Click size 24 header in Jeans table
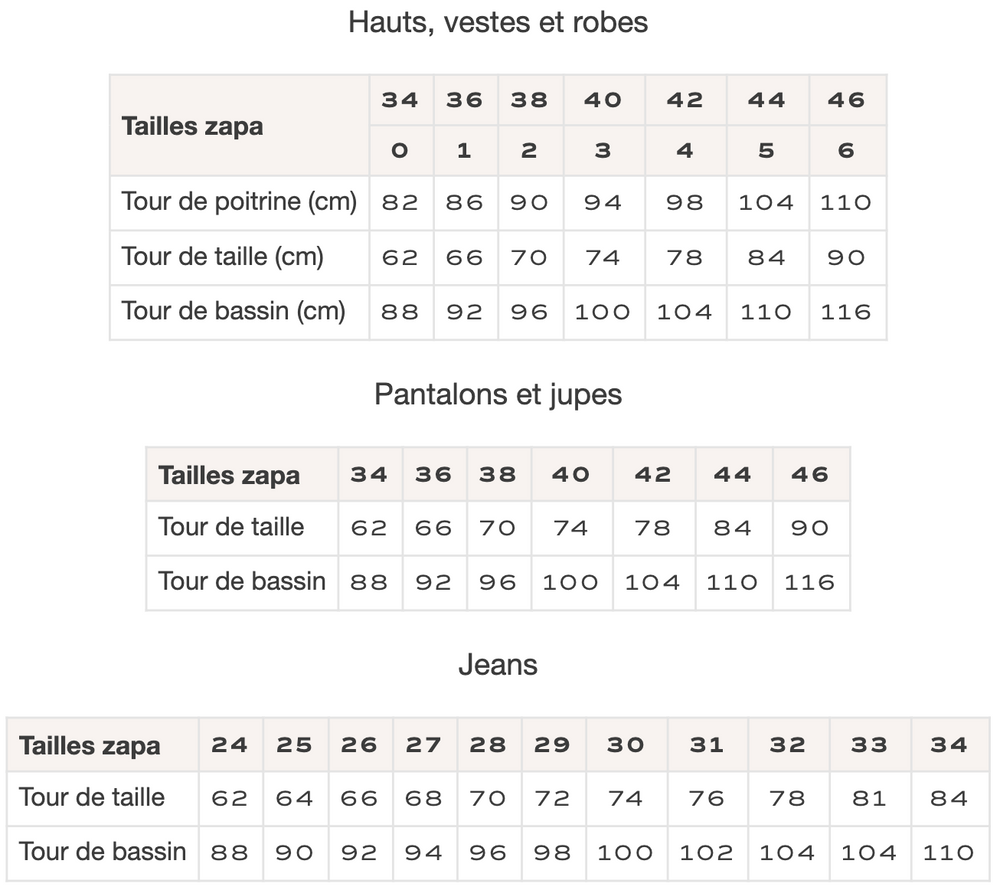This screenshot has width=1000, height=890. click(230, 745)
